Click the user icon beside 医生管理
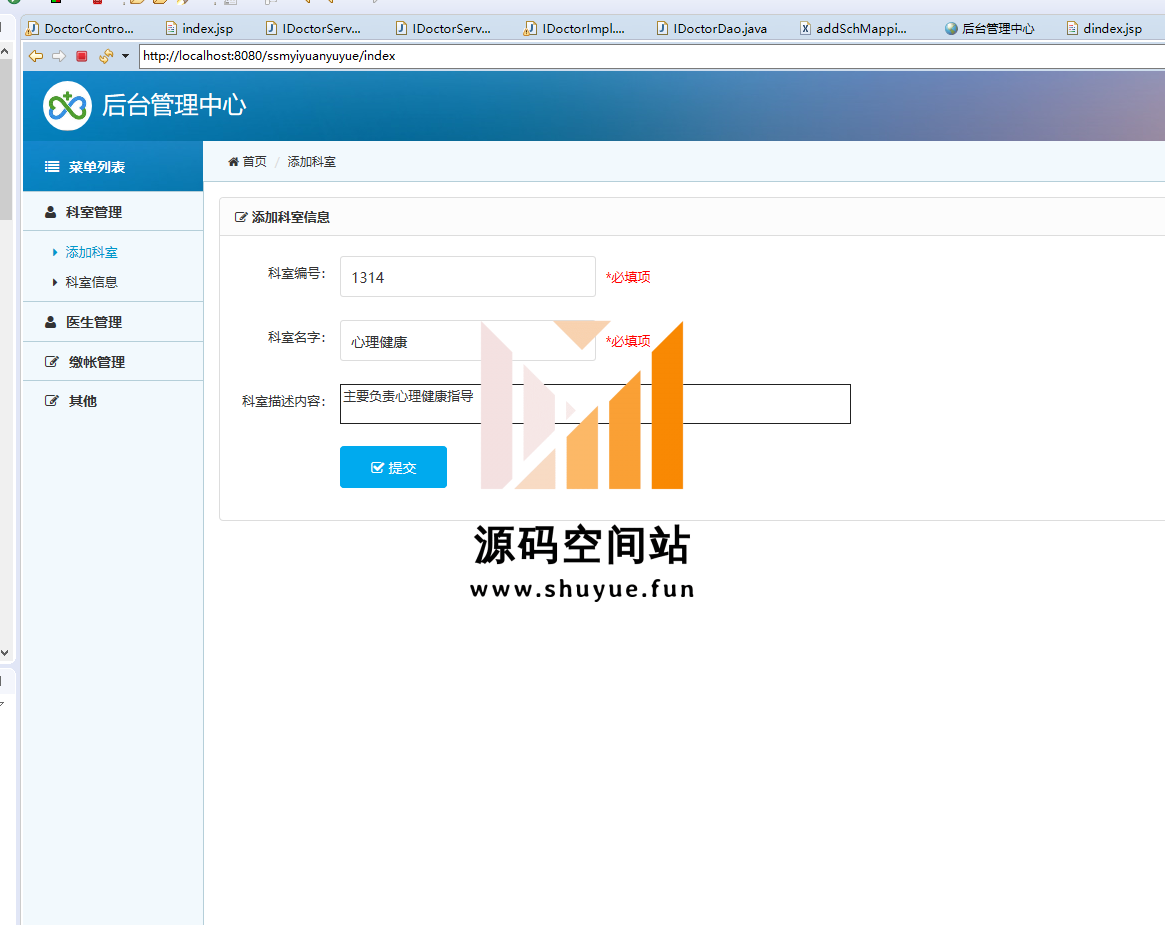Image resolution: width=1165 pixels, height=925 pixels. 51,322
